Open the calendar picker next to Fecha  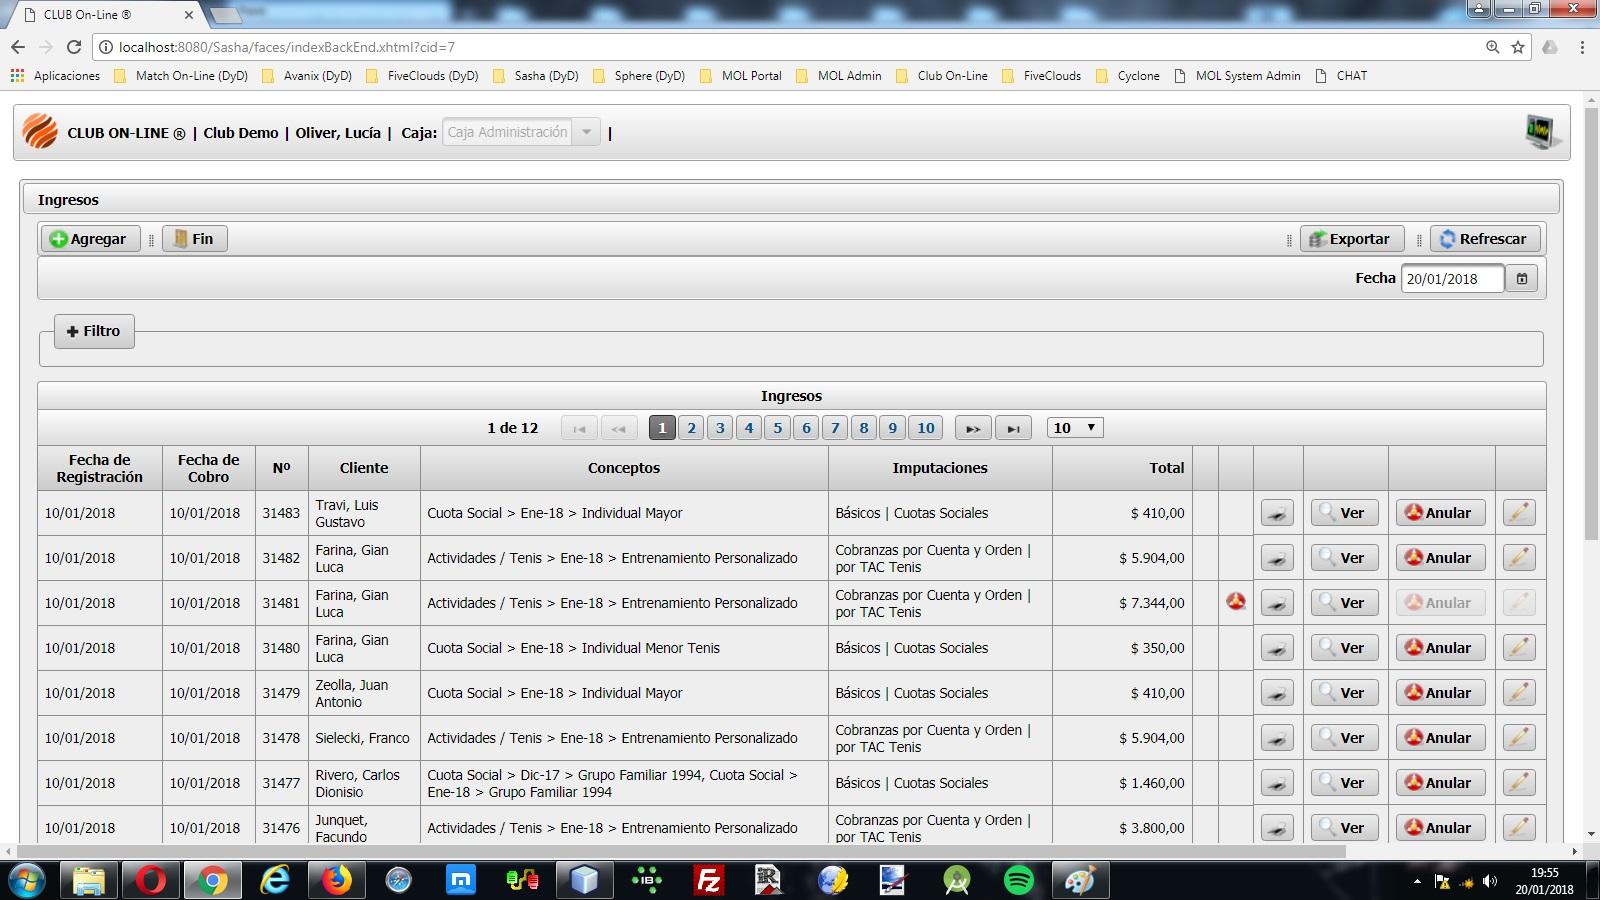[x=1521, y=279]
